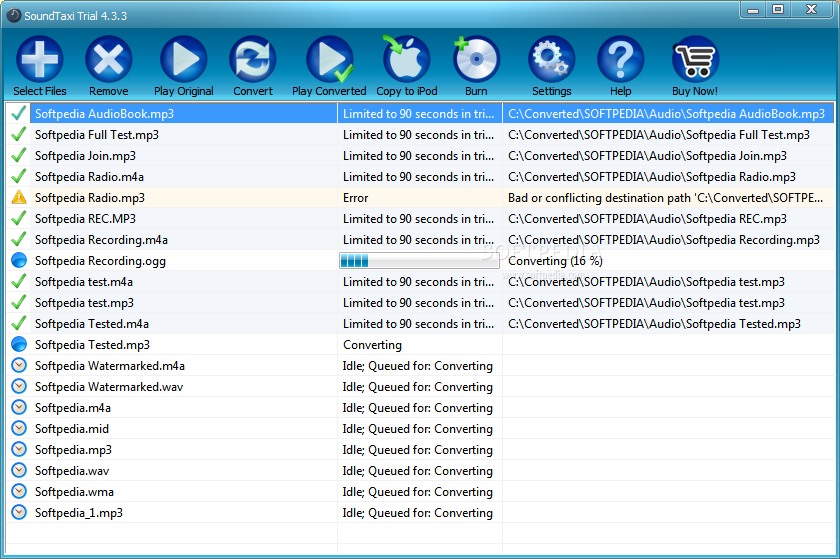Click the Error status text
This screenshot has height=559, width=840.
pos(356,198)
